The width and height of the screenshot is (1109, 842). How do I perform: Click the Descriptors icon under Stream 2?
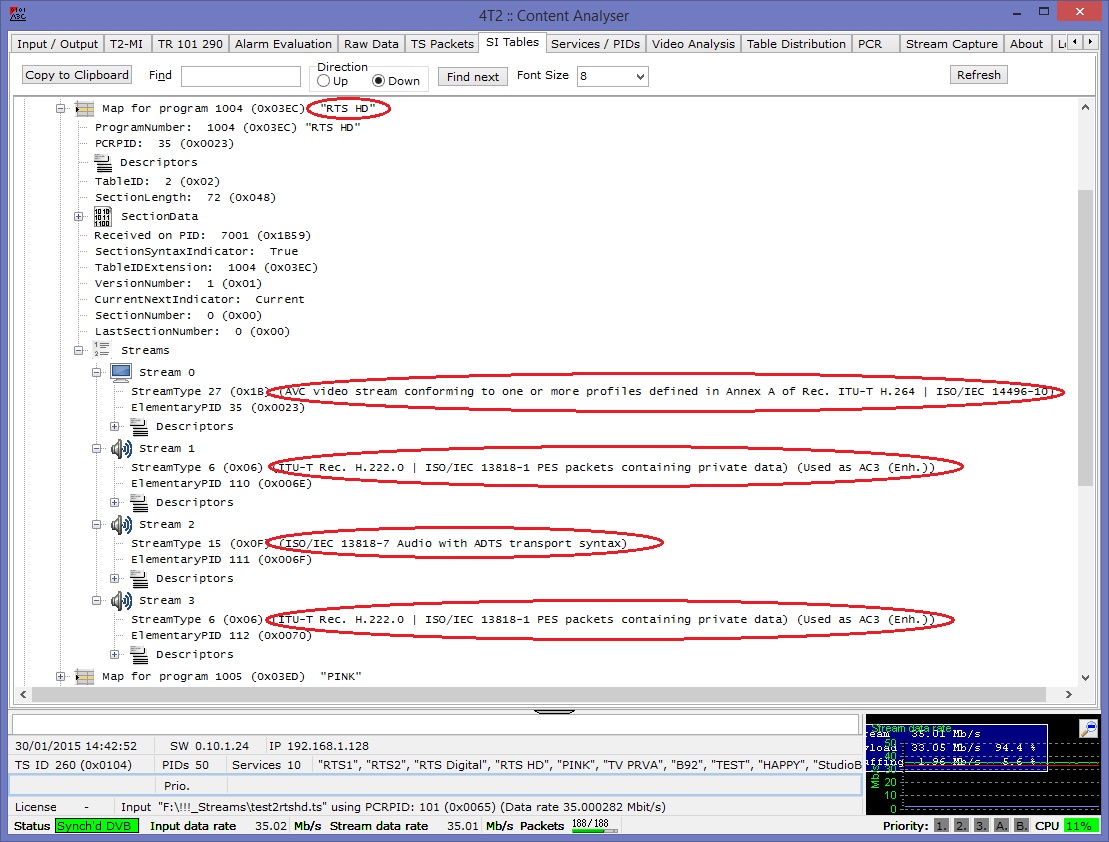pos(139,578)
